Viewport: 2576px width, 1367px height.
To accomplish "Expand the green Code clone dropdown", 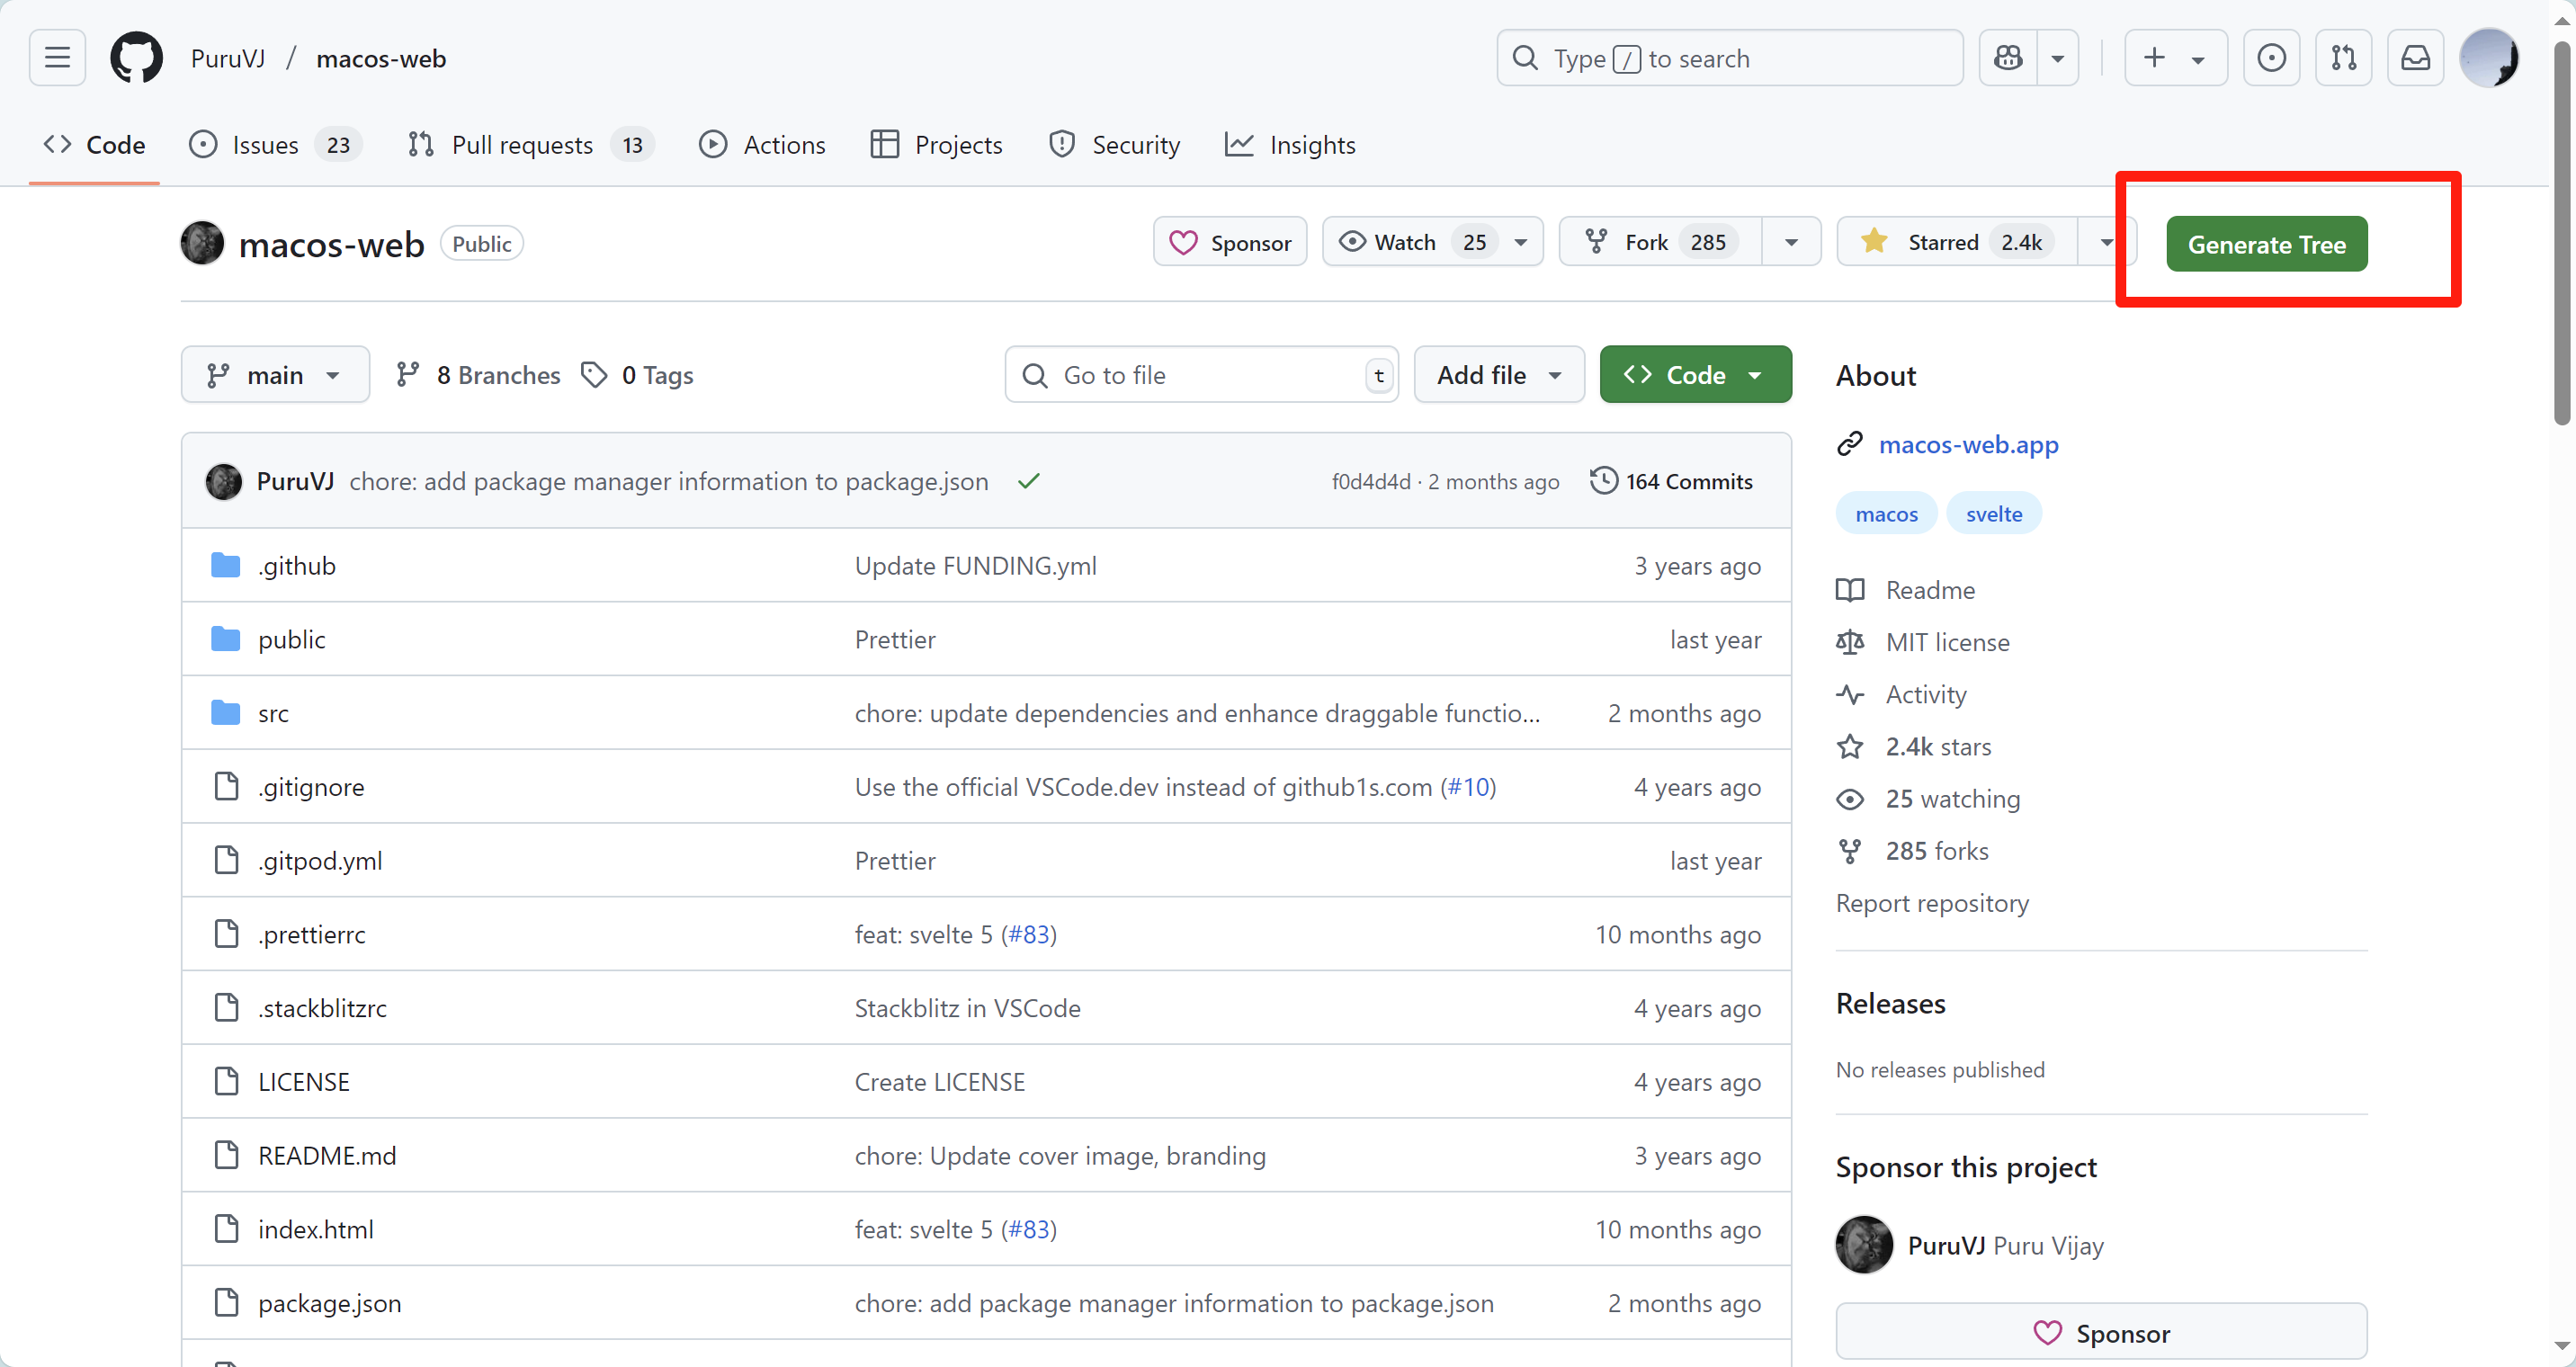I will (x=1695, y=374).
